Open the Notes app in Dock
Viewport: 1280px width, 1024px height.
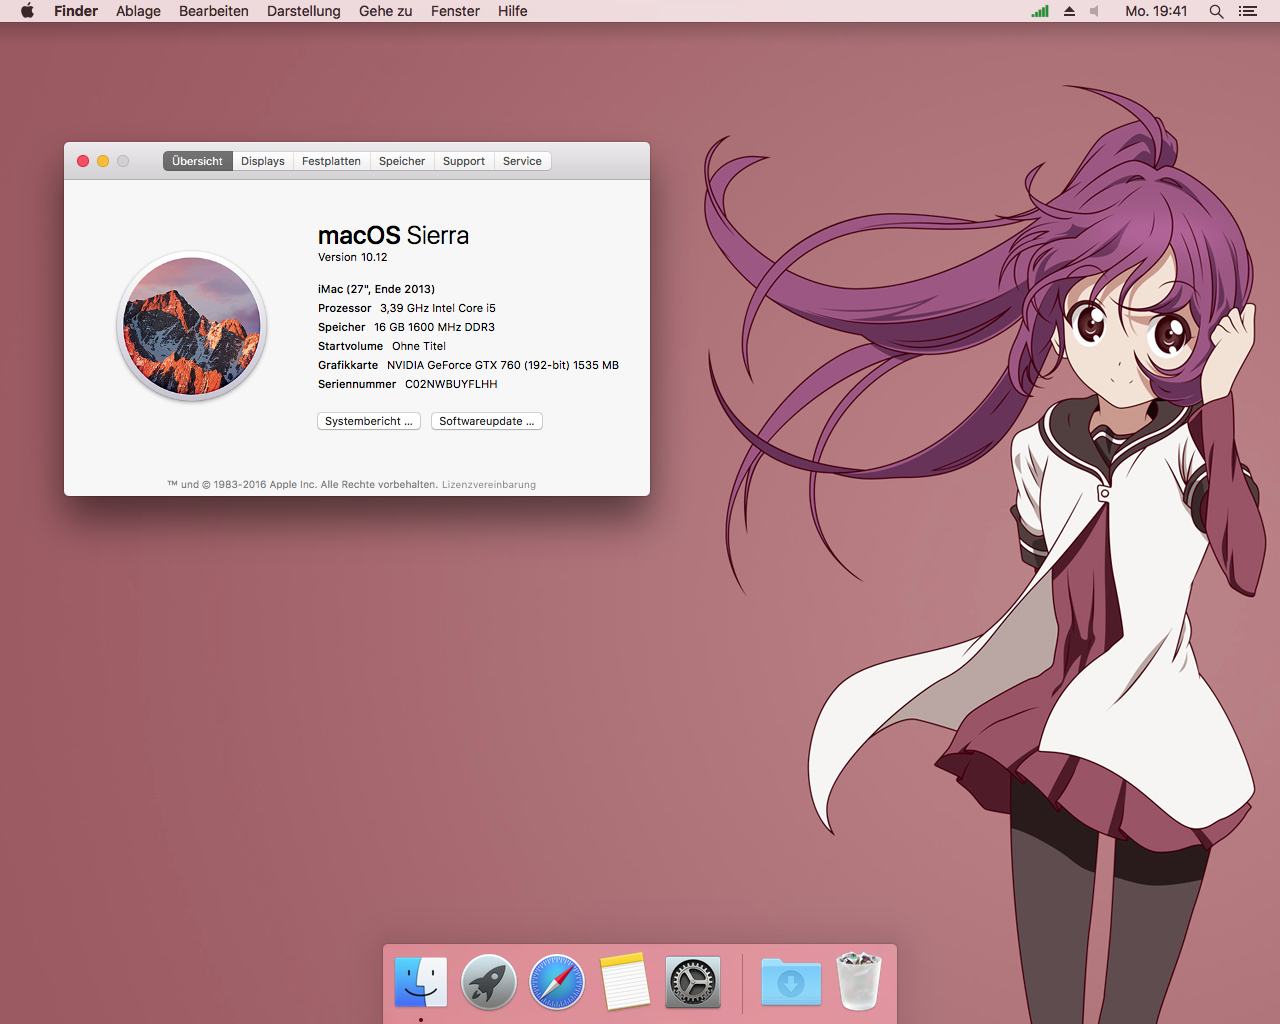[625, 981]
